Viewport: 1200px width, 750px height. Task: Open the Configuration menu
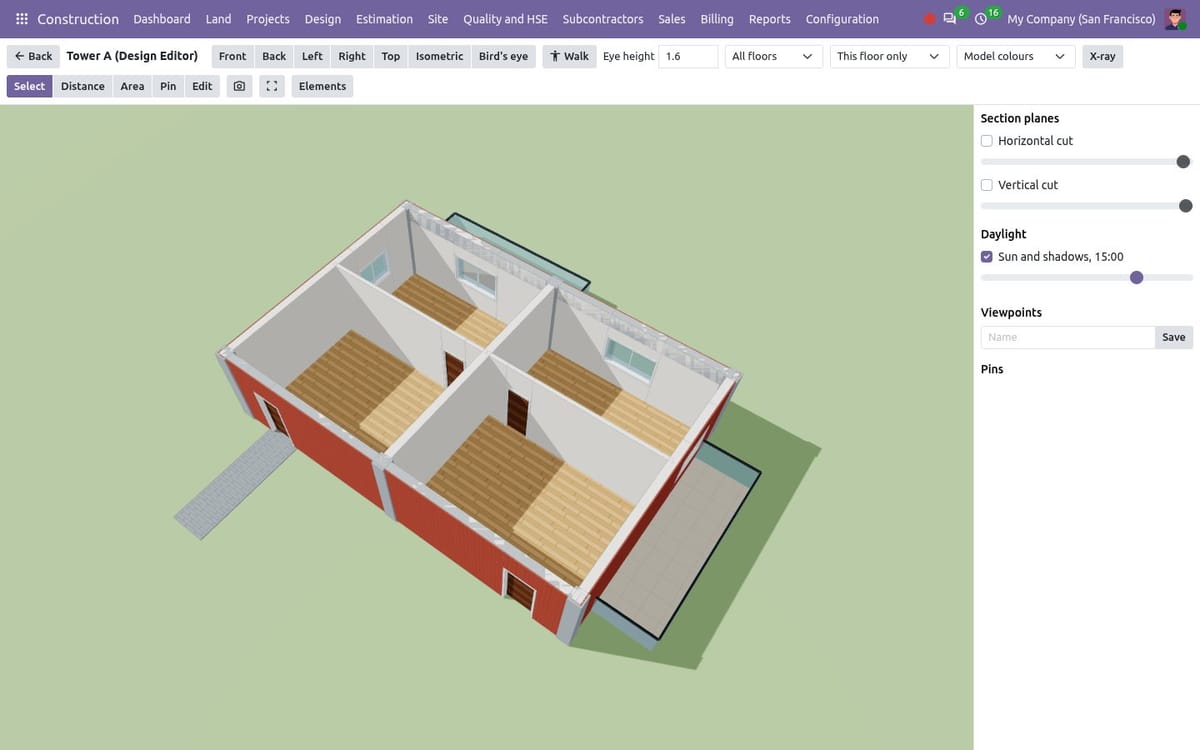pyautogui.click(x=842, y=19)
